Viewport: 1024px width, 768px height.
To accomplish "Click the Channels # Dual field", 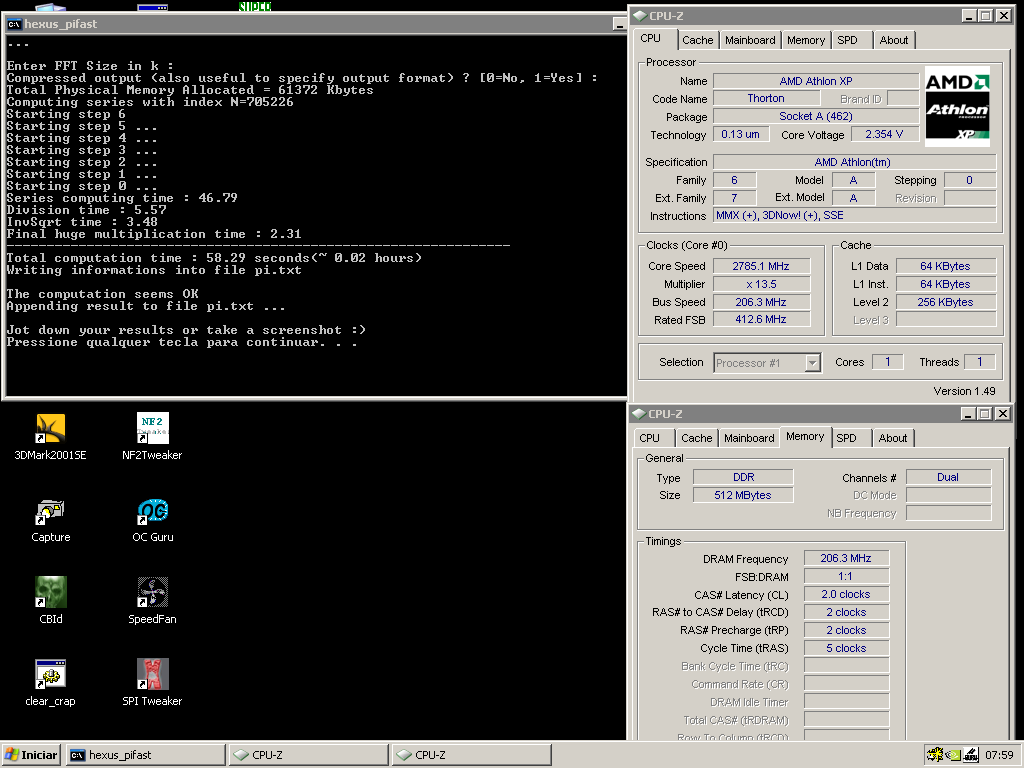I will (948, 477).
